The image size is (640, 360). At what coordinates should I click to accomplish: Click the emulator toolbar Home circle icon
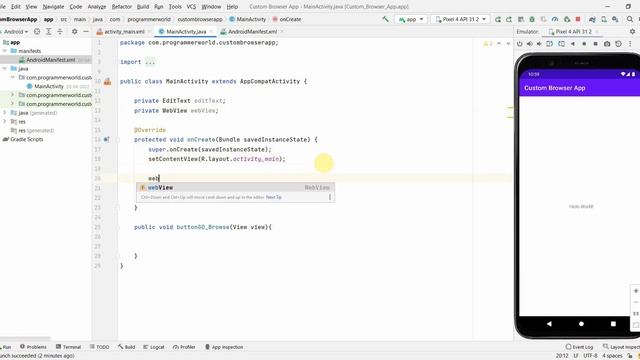[x=584, y=44]
